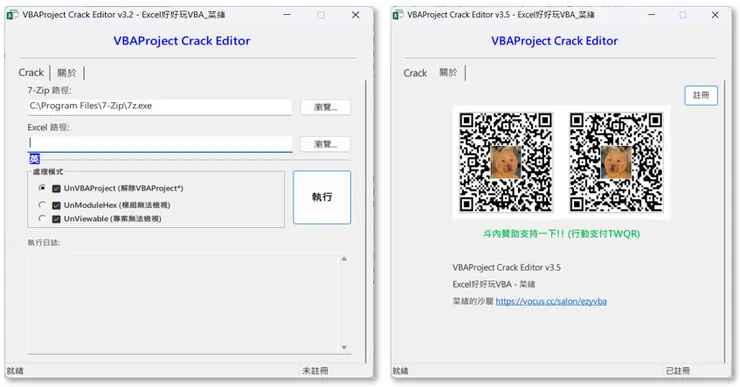Click the Excel好好玩VBA - 菜緒 author text
The height and width of the screenshot is (387, 740).
click(494, 284)
